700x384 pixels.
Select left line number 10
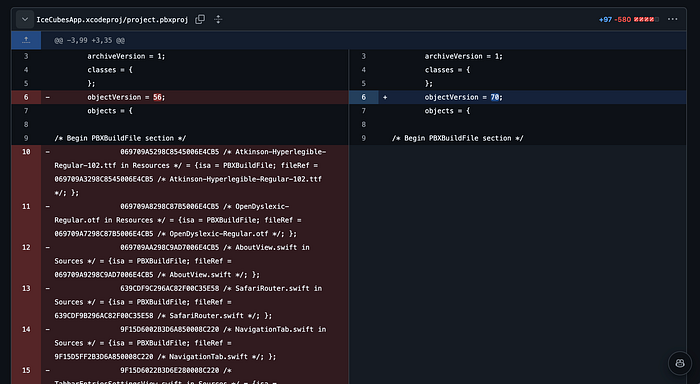click(x=26, y=152)
